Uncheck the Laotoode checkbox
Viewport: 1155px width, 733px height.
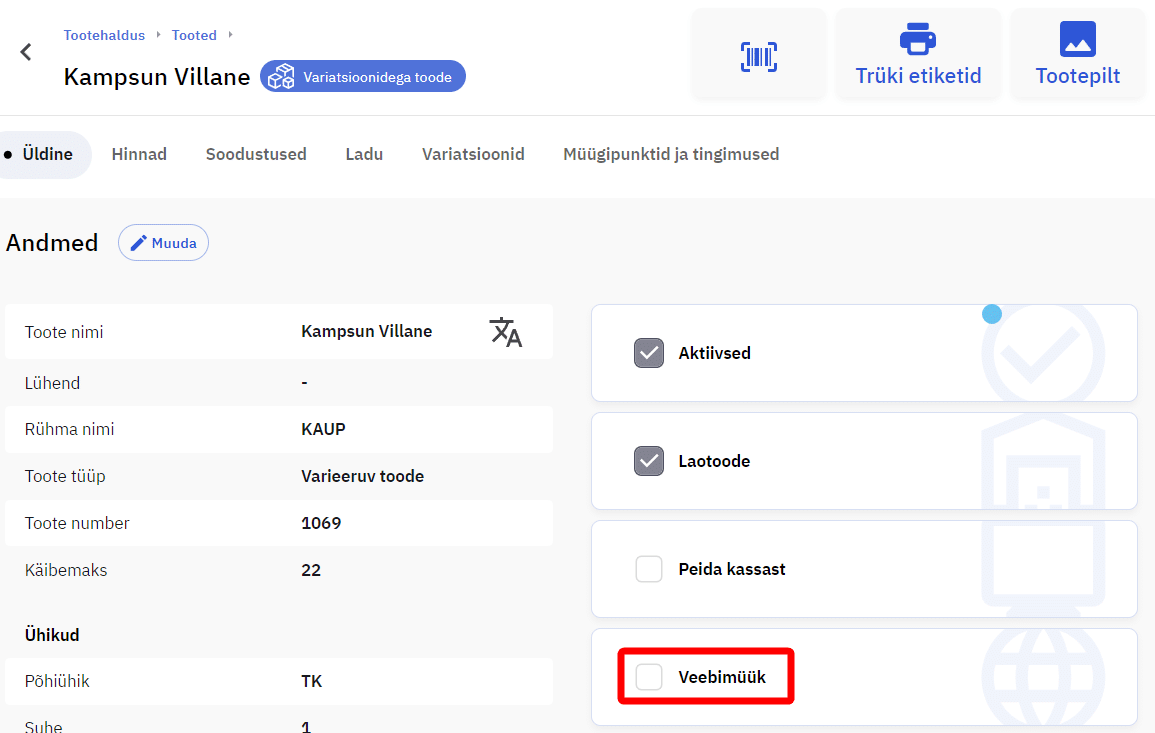pos(649,461)
